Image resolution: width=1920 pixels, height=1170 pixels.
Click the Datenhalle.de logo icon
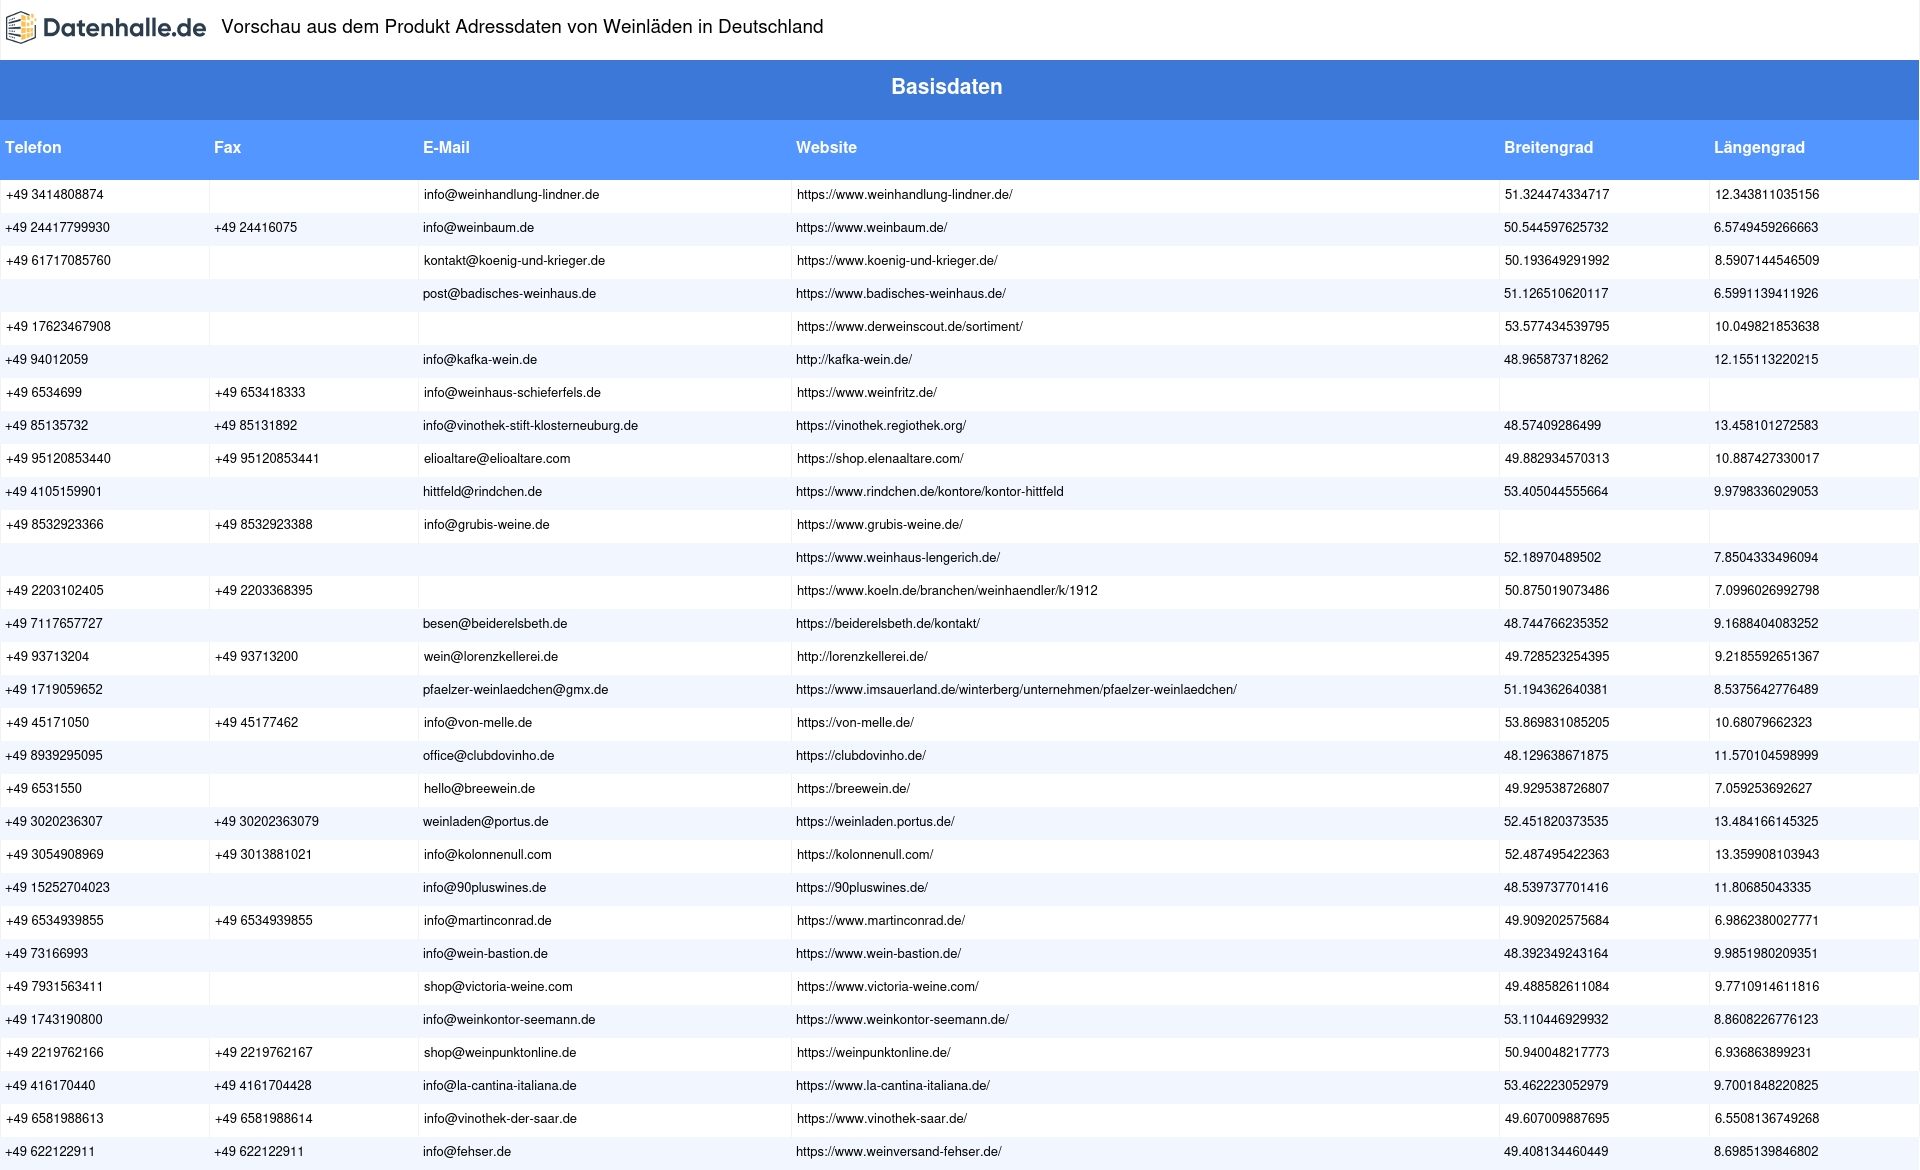click(x=20, y=28)
